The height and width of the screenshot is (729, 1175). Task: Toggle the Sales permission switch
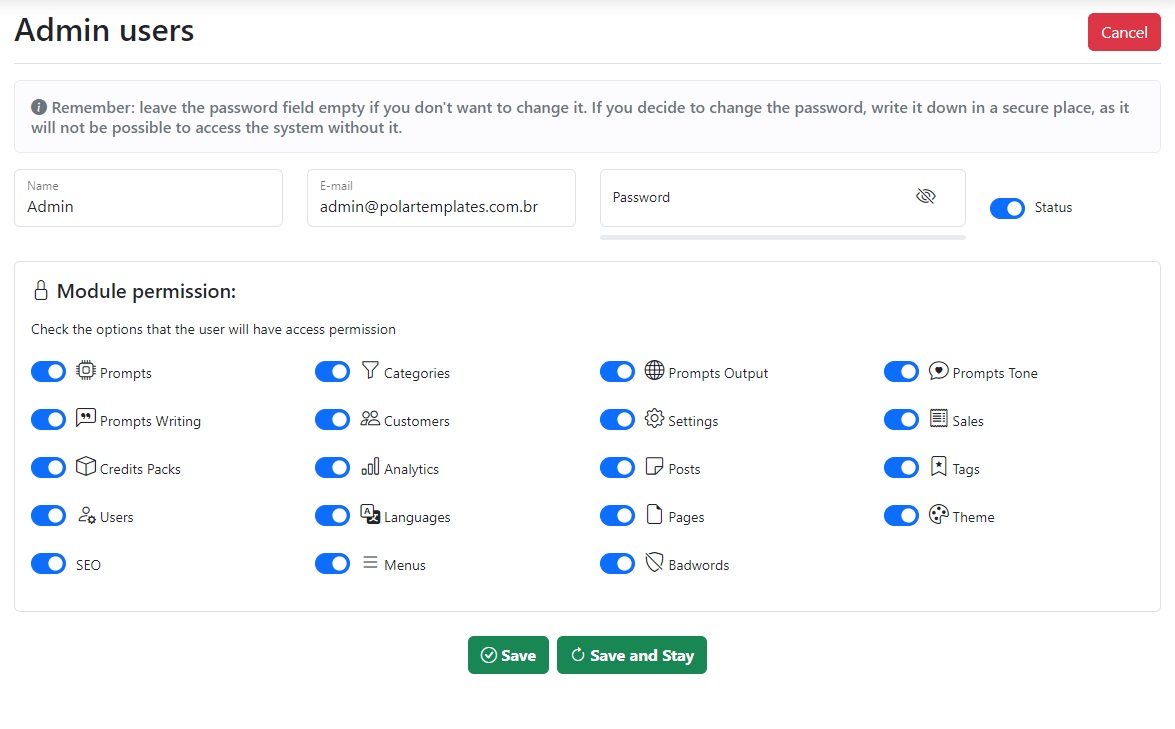pos(901,420)
